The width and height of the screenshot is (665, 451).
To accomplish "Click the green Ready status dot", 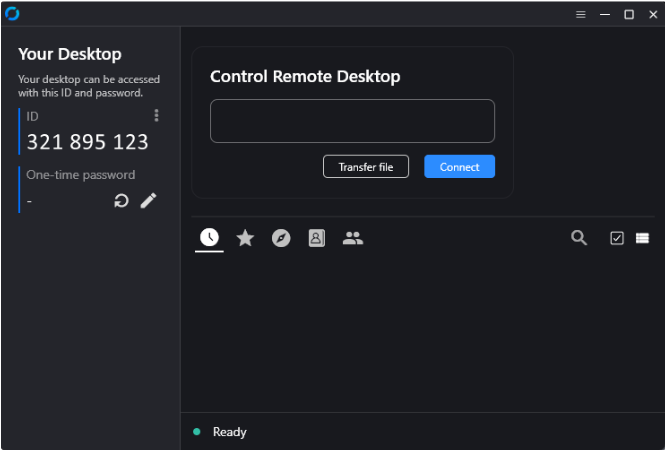I will [x=197, y=432].
